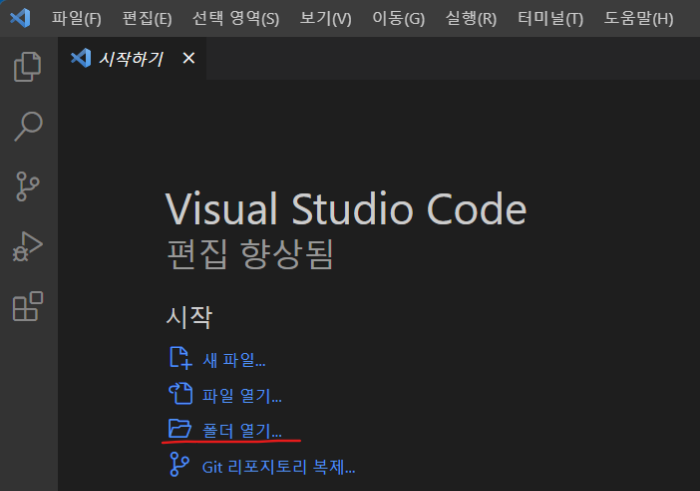Image resolution: width=700 pixels, height=491 pixels.
Task: Click the Git branch icon beside Git 리포지토리 복제
Action: [179, 464]
